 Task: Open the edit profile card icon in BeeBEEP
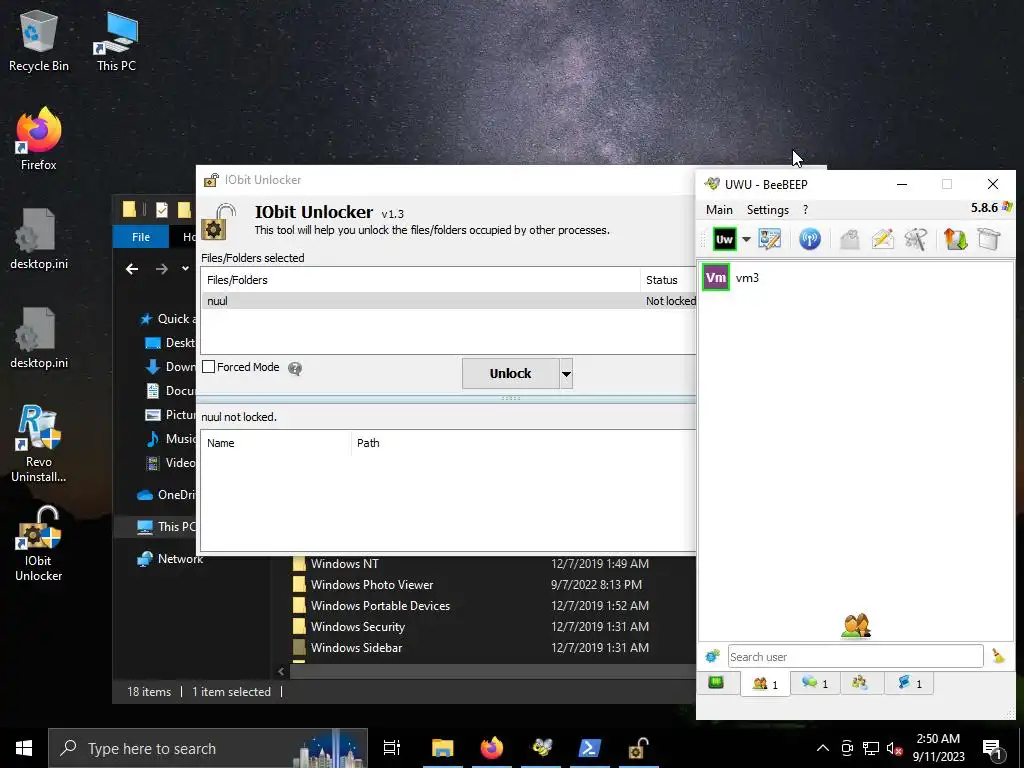(x=770, y=239)
